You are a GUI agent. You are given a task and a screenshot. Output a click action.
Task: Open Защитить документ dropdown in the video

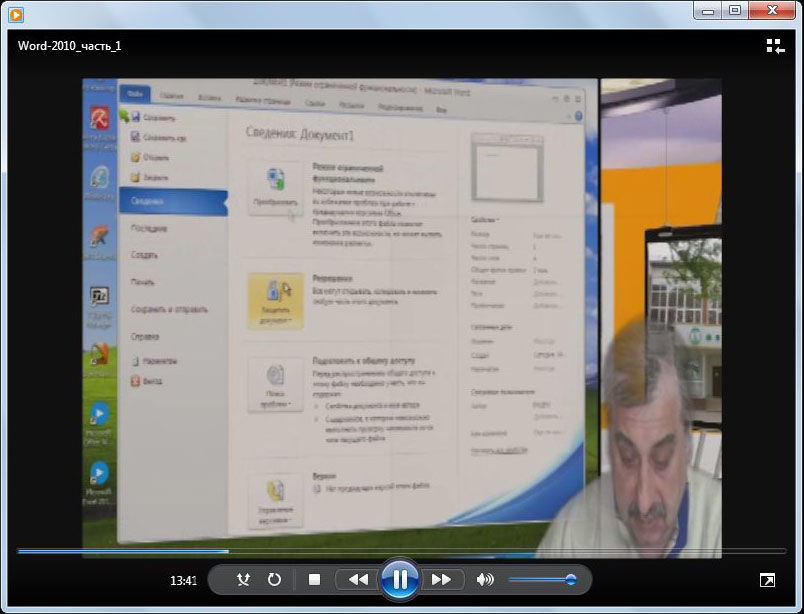pos(276,301)
